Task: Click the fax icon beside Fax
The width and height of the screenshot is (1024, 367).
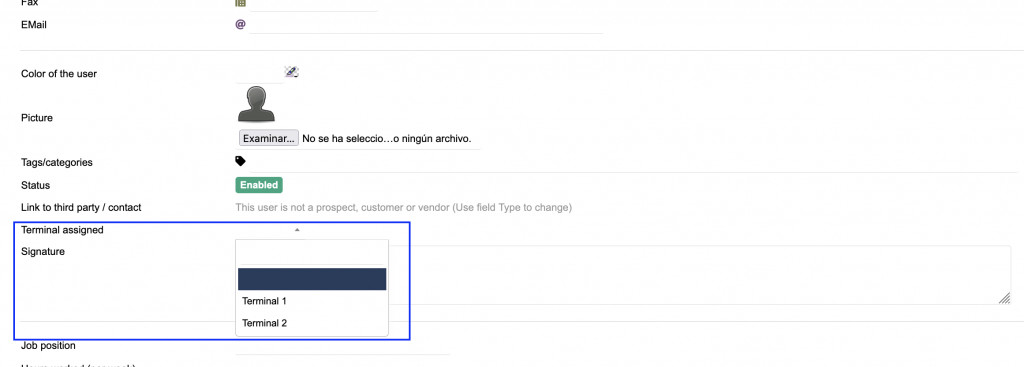Action: point(240,3)
